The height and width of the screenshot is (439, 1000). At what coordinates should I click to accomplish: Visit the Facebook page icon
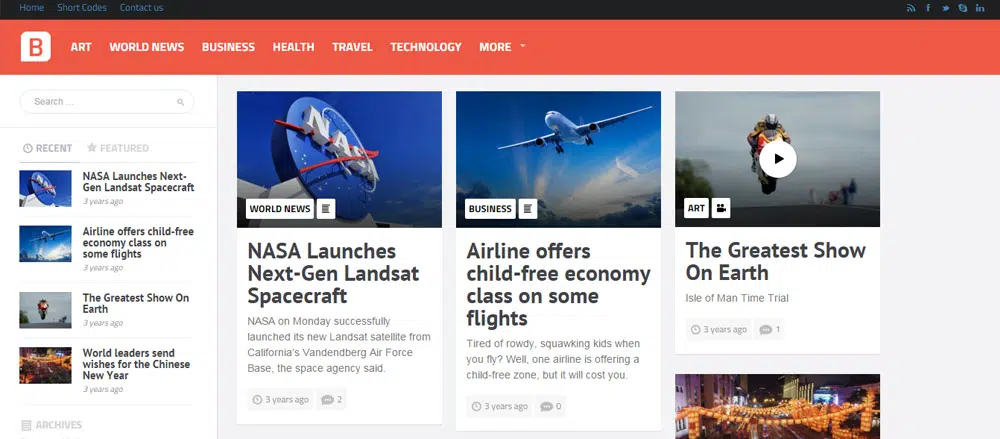928,8
